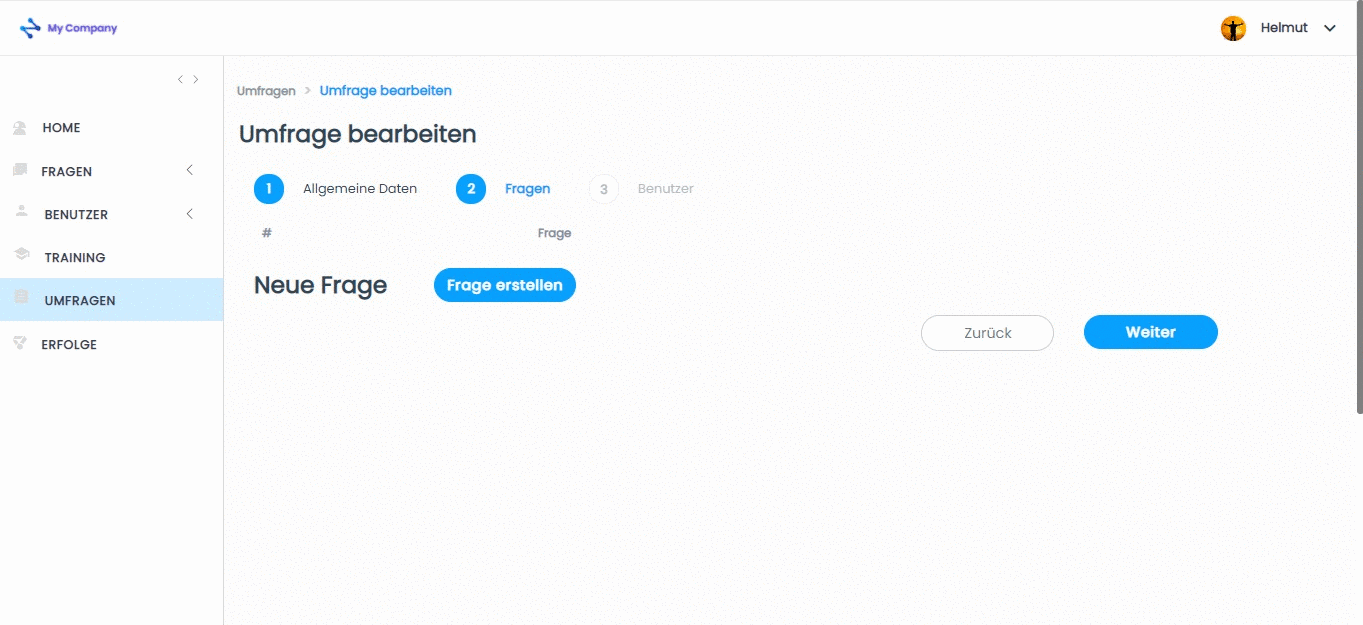The image size is (1363, 625).
Task: Click the My Company logo icon
Action: (31, 28)
